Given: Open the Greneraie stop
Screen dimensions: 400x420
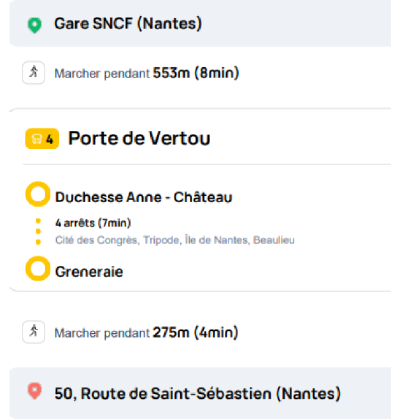Looking at the screenshot, I should point(89,272).
